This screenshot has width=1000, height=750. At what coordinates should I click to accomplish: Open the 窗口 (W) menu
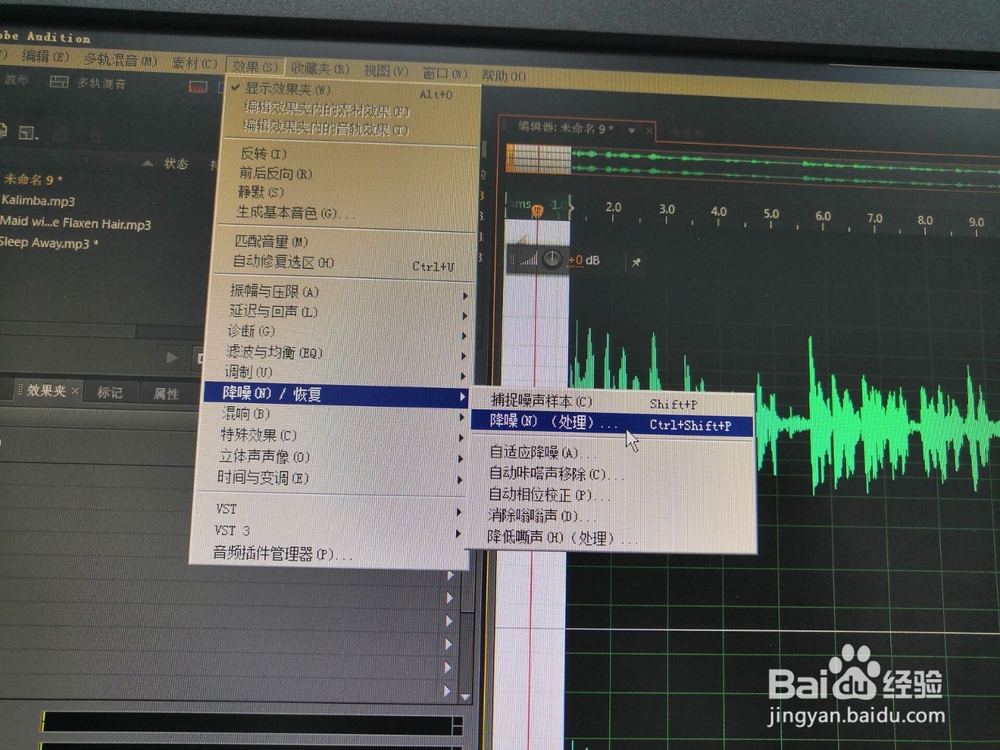point(445,73)
